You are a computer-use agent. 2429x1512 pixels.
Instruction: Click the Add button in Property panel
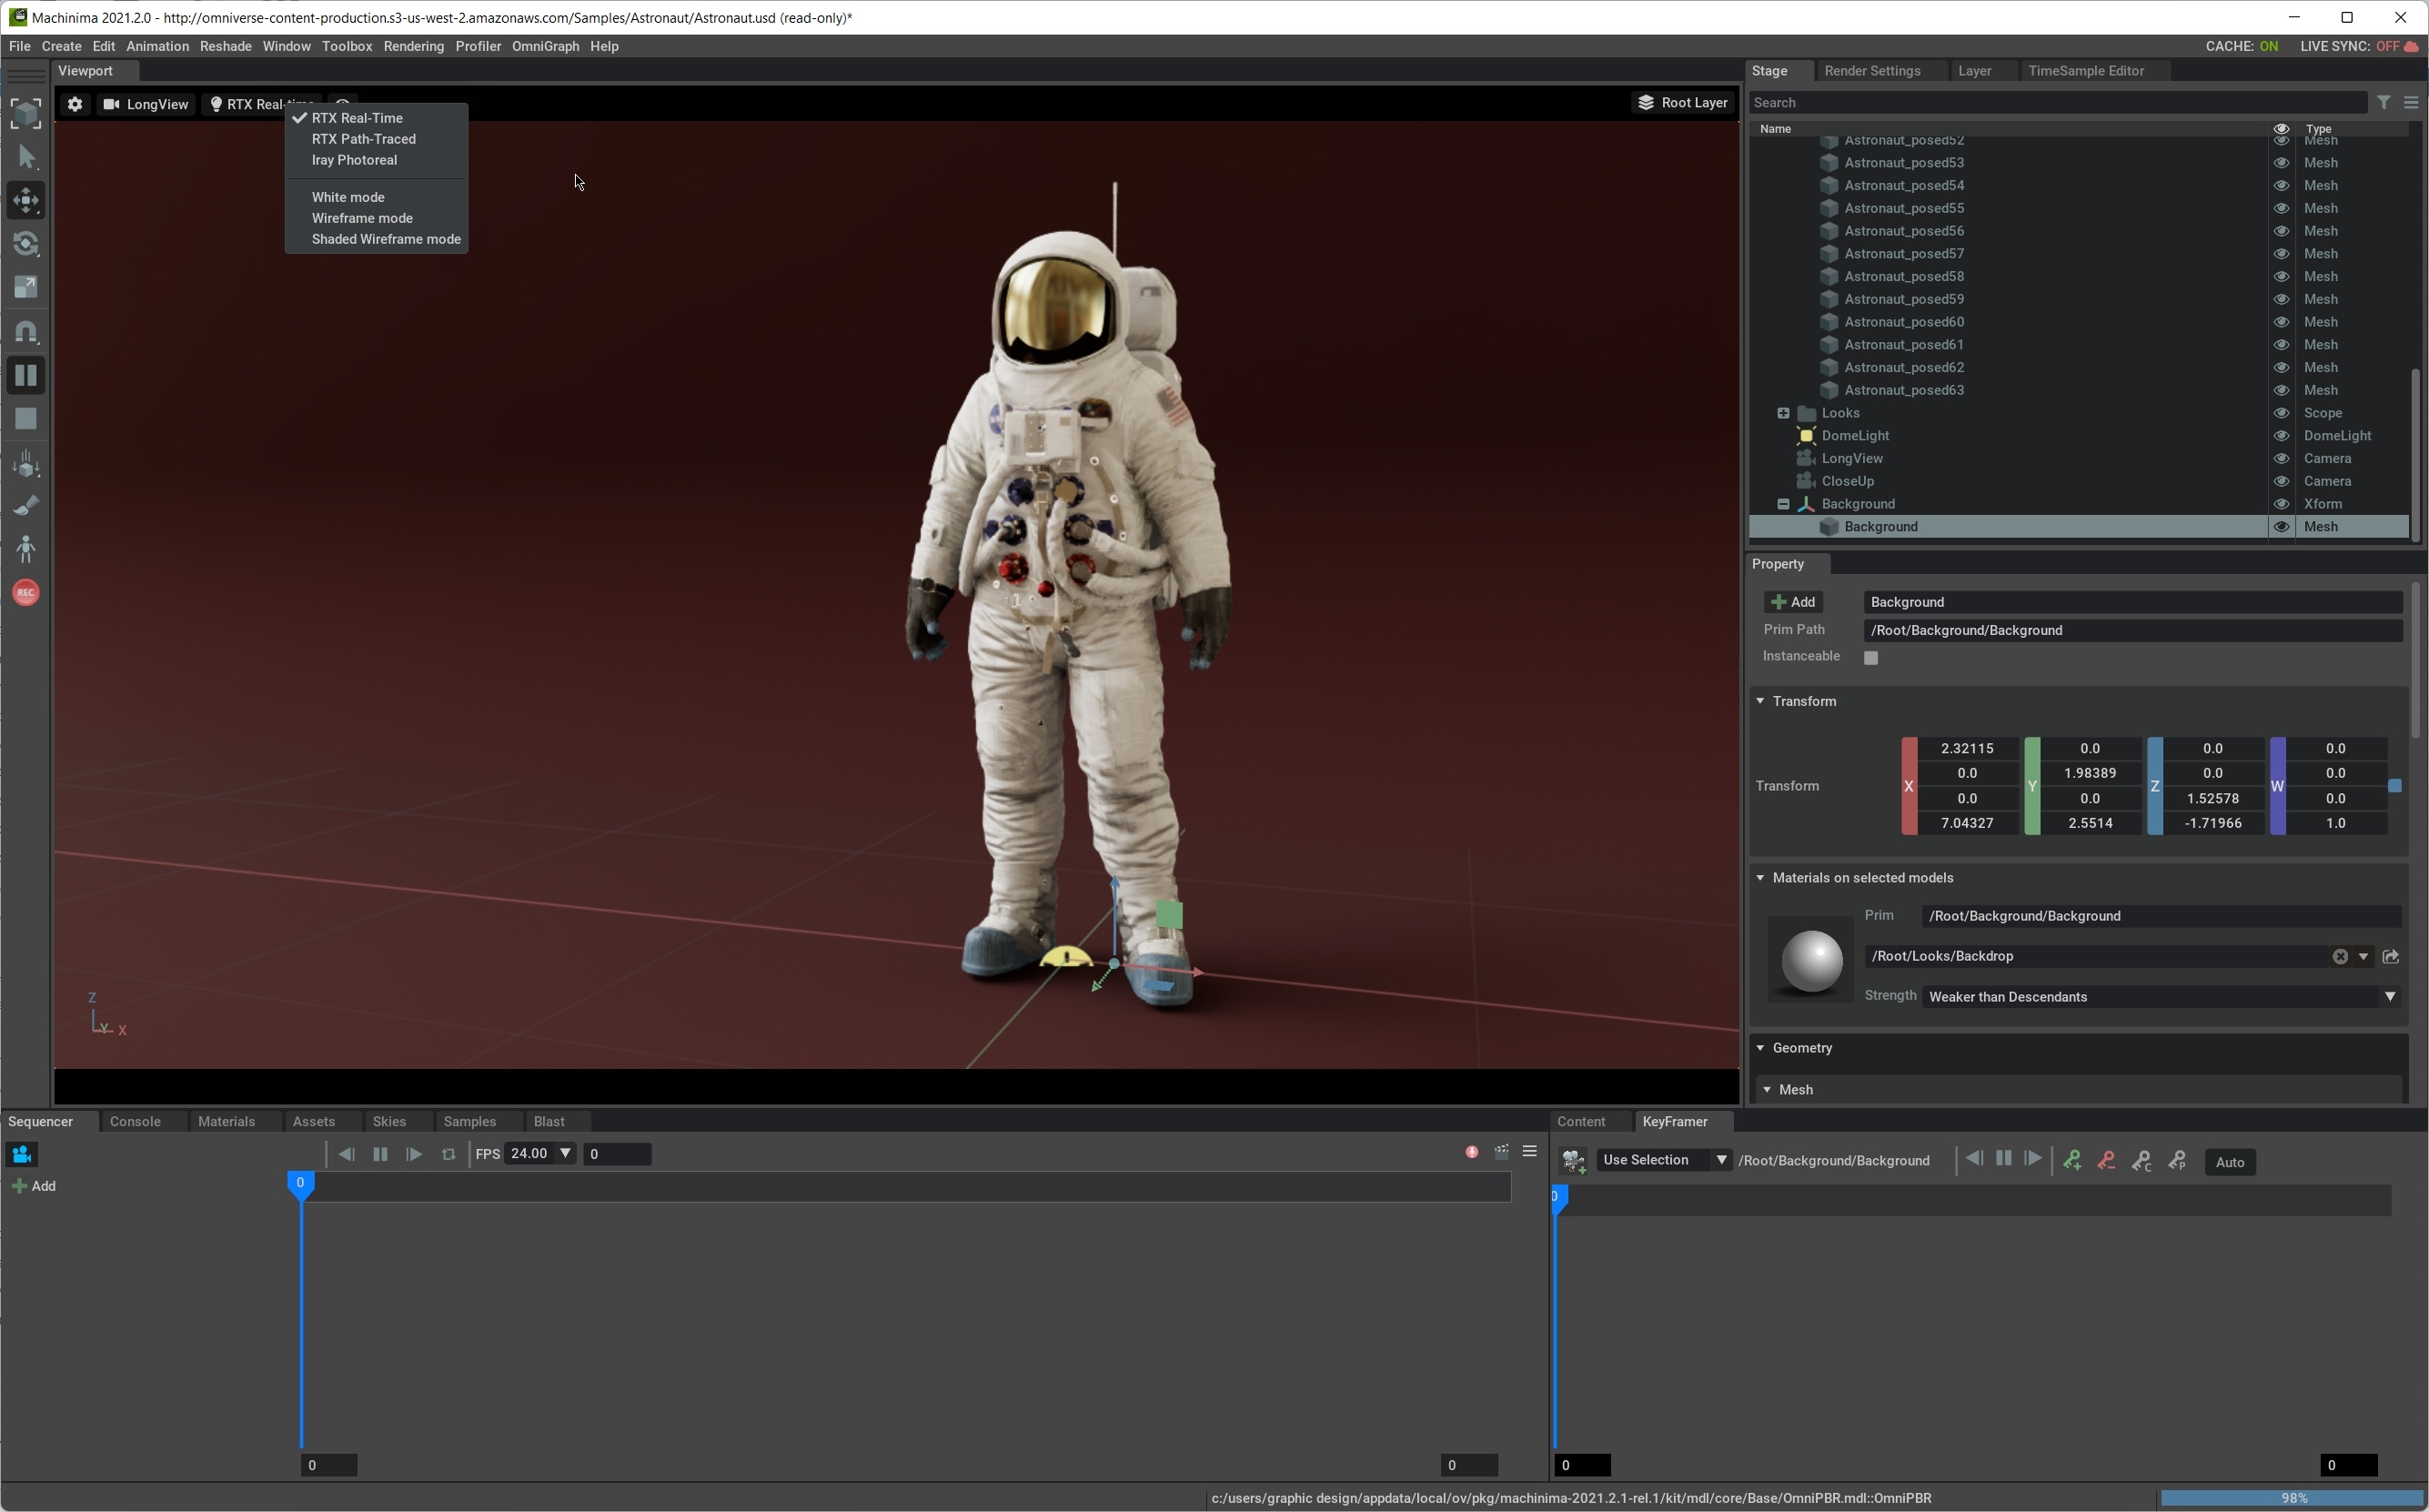pyautogui.click(x=1793, y=602)
